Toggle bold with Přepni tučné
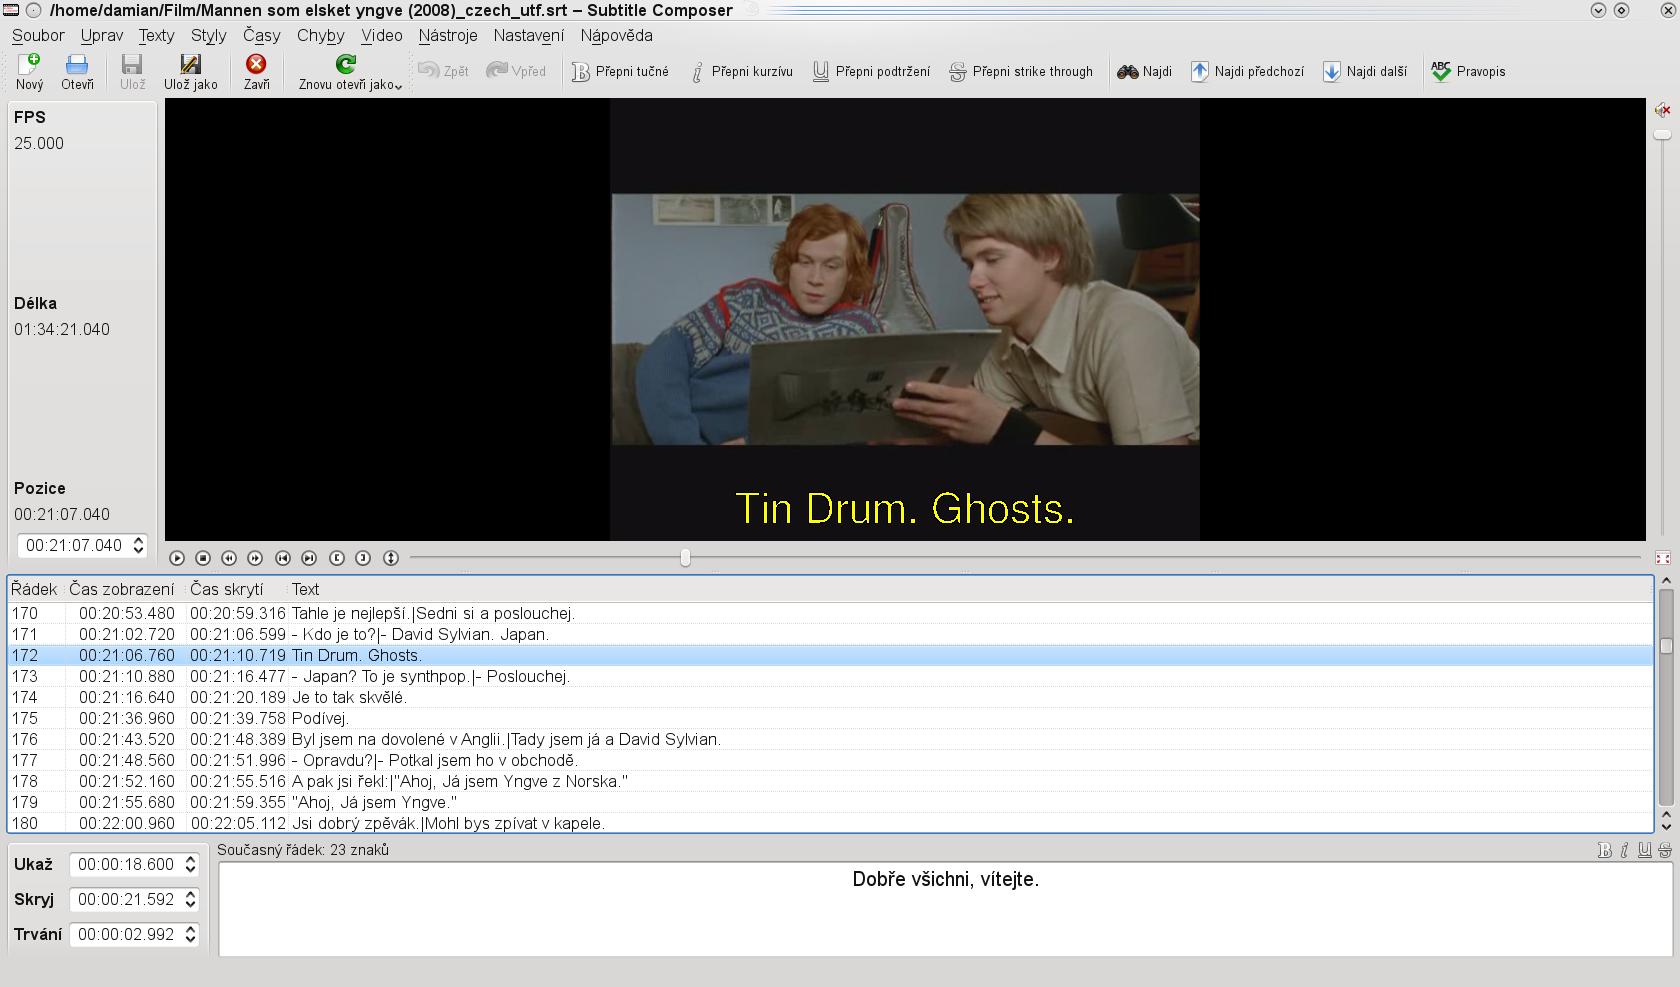 [x=620, y=72]
